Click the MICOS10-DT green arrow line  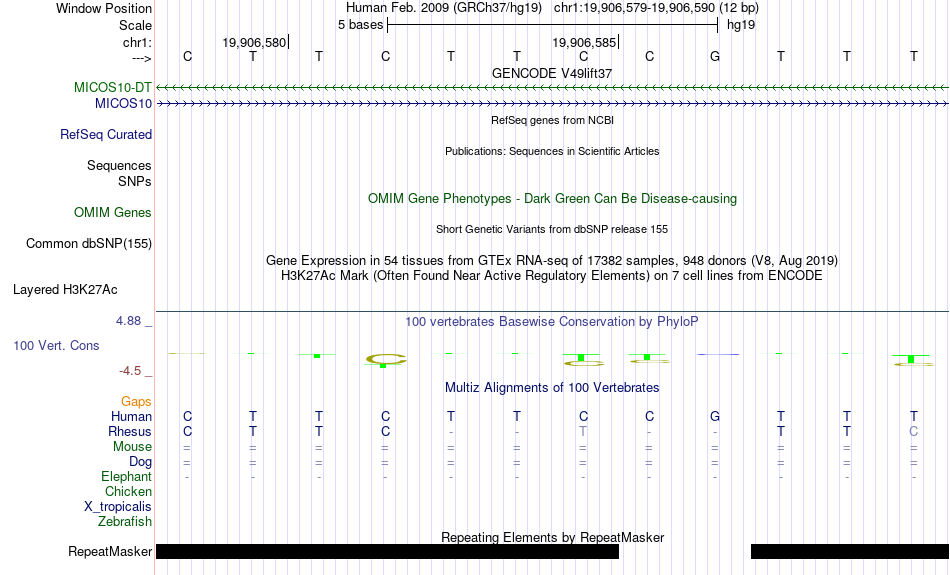coord(553,88)
